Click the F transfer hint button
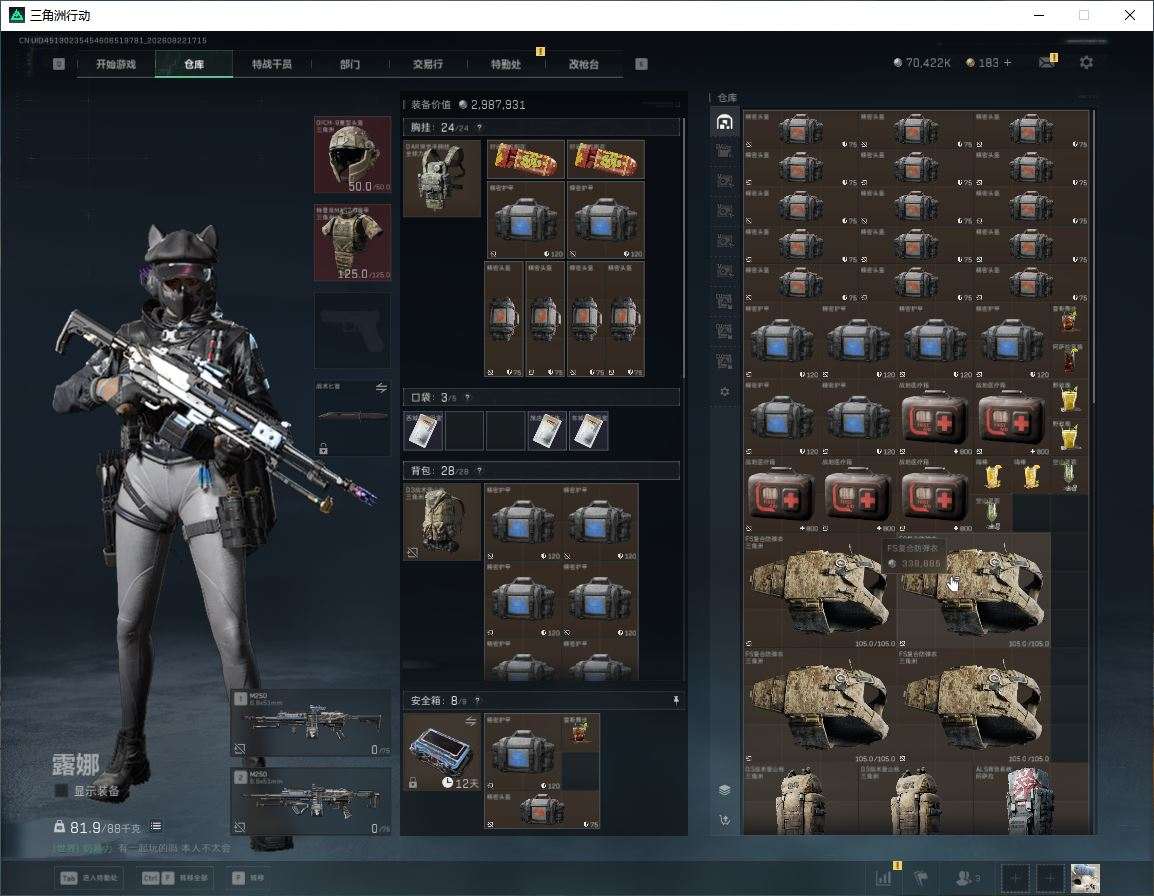The height and width of the screenshot is (896, 1154). click(x=247, y=878)
